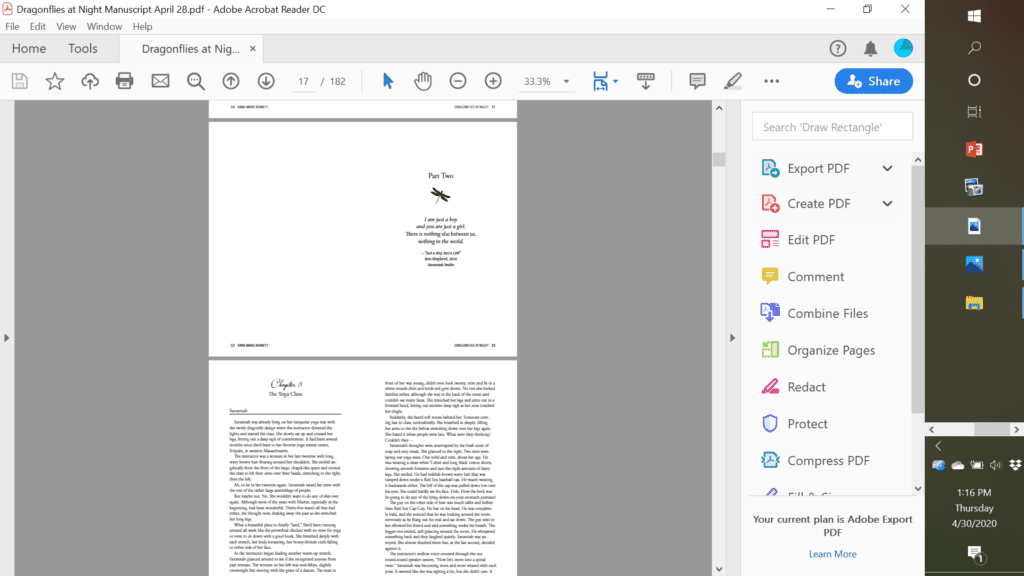Activate the arrow selection tool

coord(388,81)
